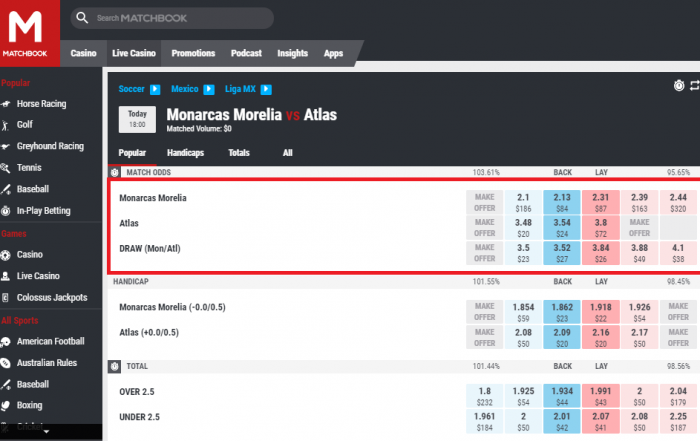
Task: Select Under 2.5 lay odds 2.25
Action: 678,421
